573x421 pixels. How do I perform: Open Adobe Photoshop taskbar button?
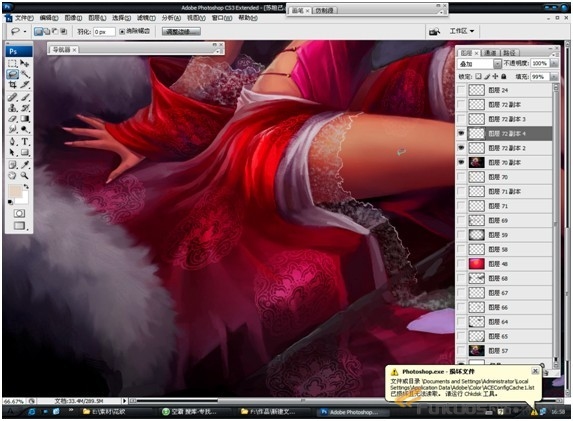coord(350,412)
